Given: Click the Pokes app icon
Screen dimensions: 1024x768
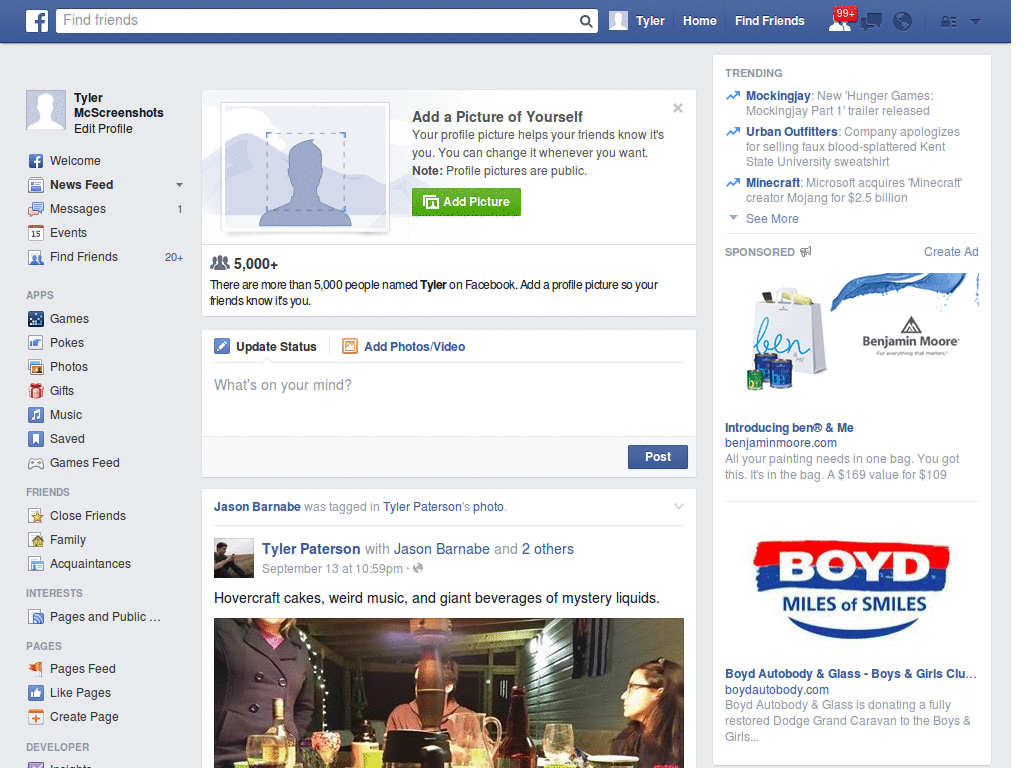Looking at the screenshot, I should (36, 343).
